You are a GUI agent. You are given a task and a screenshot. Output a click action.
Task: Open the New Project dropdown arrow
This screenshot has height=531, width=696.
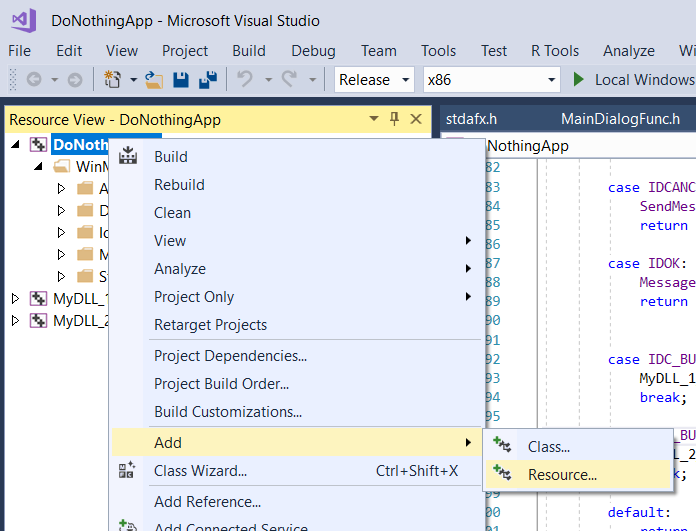coord(133,80)
